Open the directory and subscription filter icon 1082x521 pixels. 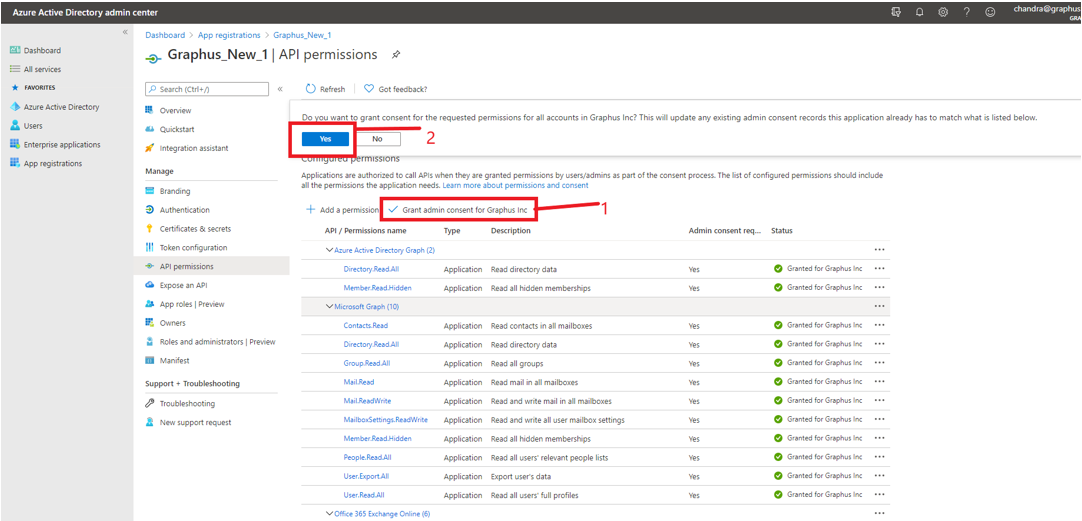click(x=896, y=12)
